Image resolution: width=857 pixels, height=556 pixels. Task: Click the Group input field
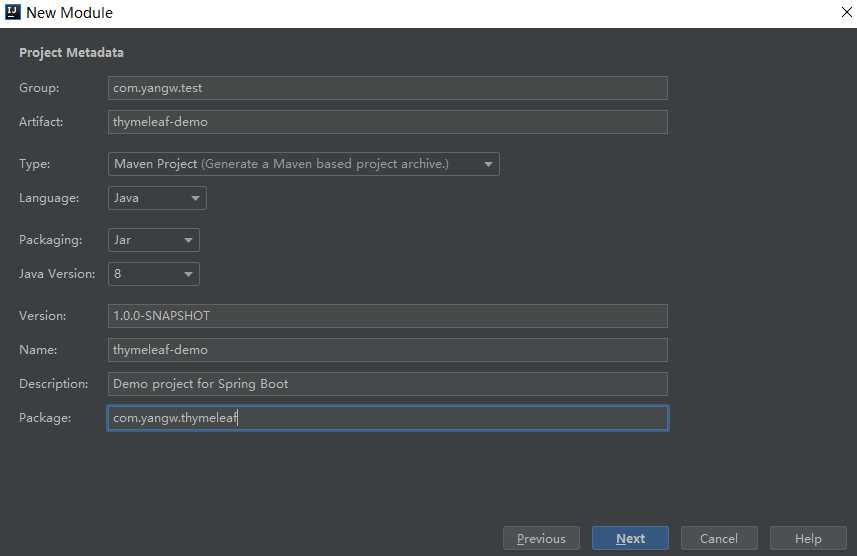387,88
